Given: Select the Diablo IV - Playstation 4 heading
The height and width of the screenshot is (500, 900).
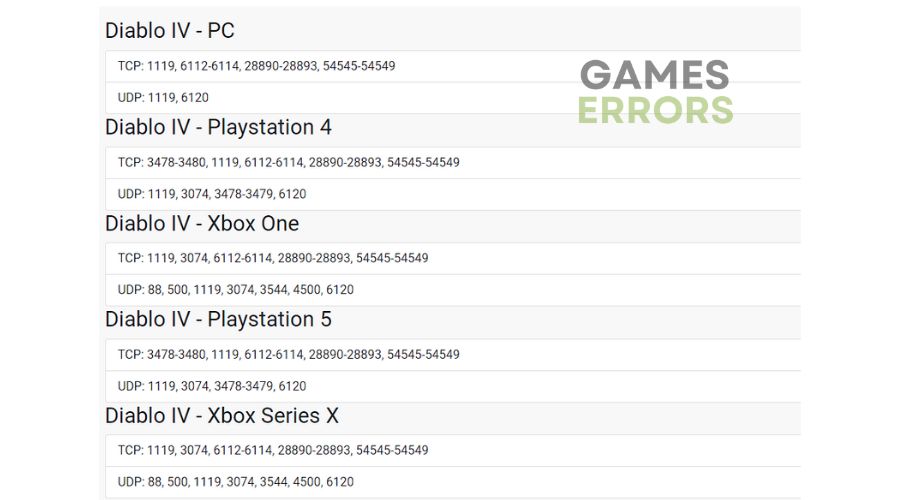Looking at the screenshot, I should pyautogui.click(x=218, y=127).
